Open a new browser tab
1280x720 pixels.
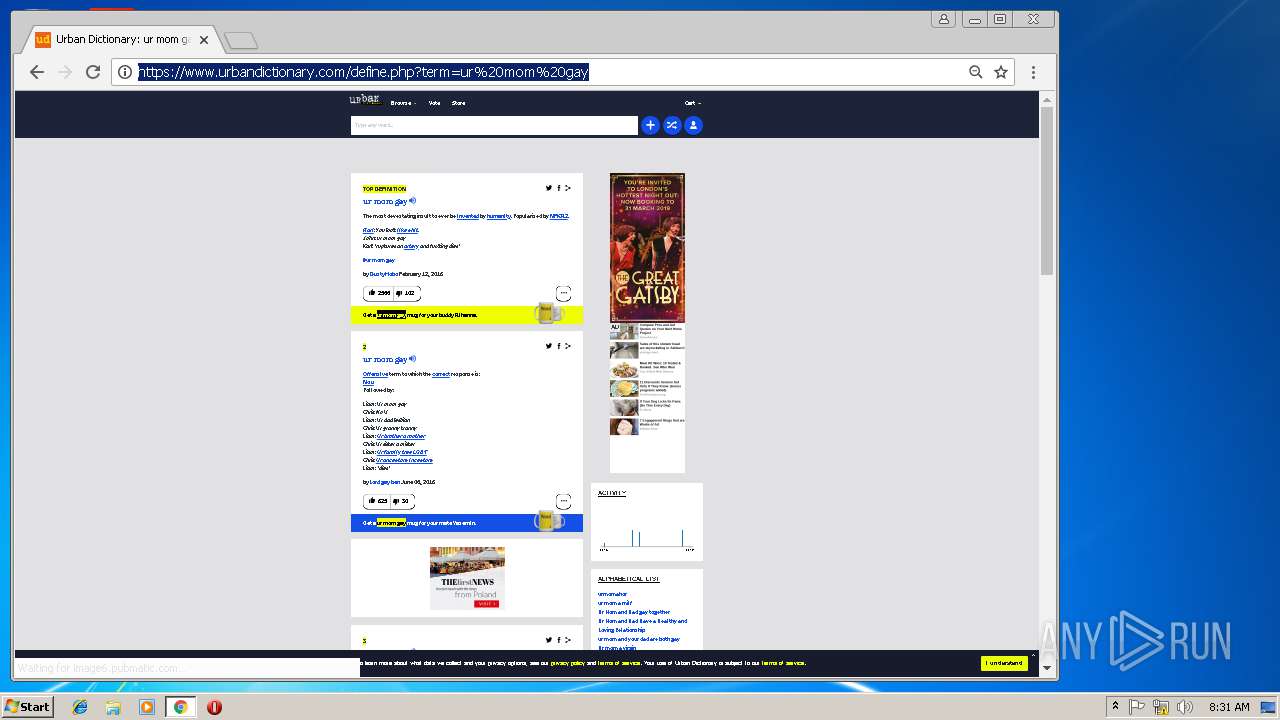[241, 41]
